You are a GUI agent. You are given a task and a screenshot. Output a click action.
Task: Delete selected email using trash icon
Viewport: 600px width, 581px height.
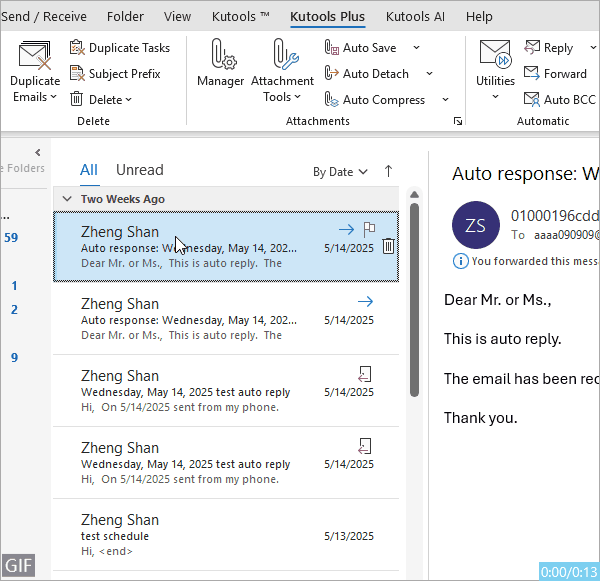pyautogui.click(x=388, y=247)
